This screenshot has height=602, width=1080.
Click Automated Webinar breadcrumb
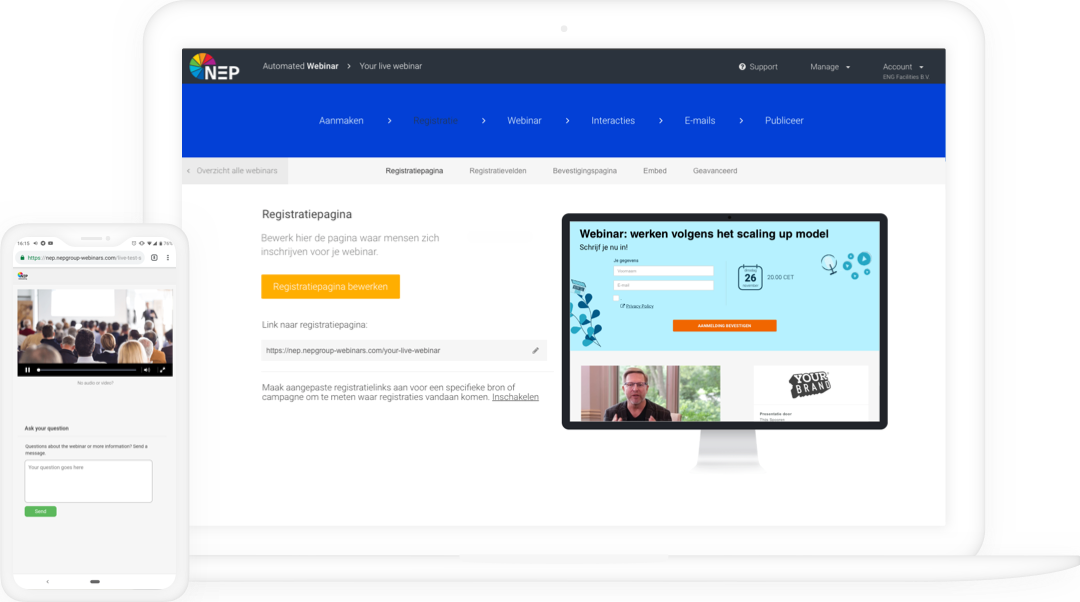[x=300, y=66]
